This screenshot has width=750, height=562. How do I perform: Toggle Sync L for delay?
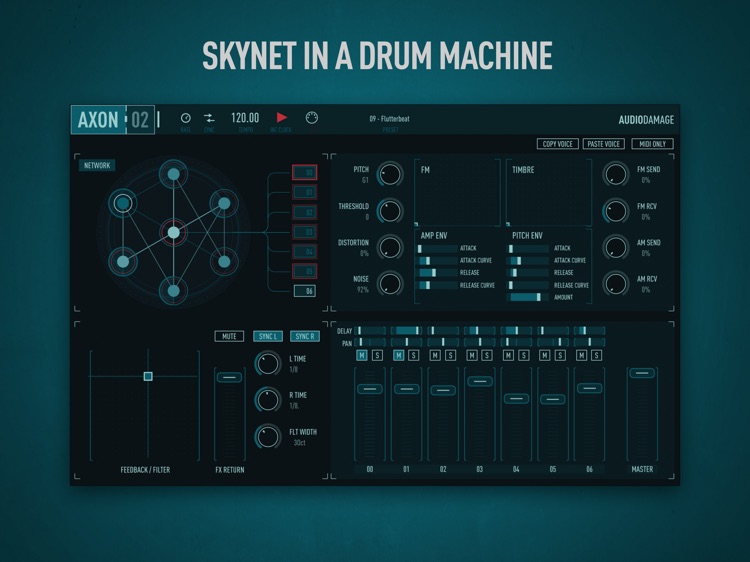click(267, 336)
